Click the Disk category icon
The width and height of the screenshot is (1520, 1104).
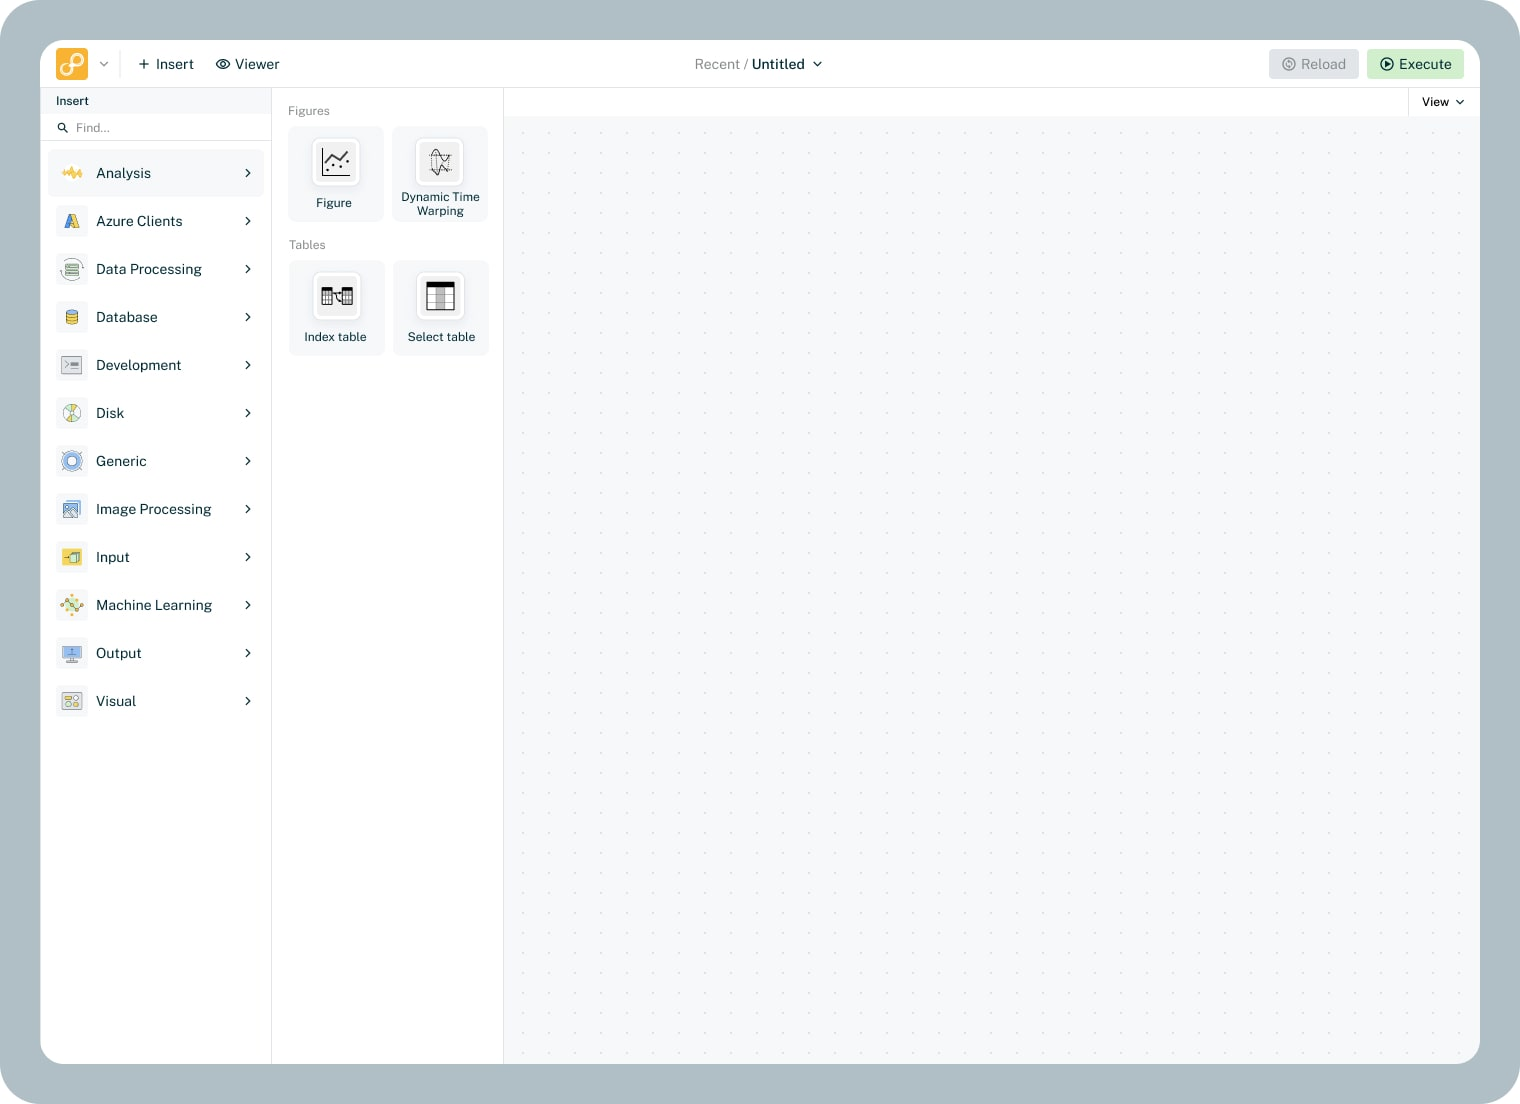pos(72,413)
